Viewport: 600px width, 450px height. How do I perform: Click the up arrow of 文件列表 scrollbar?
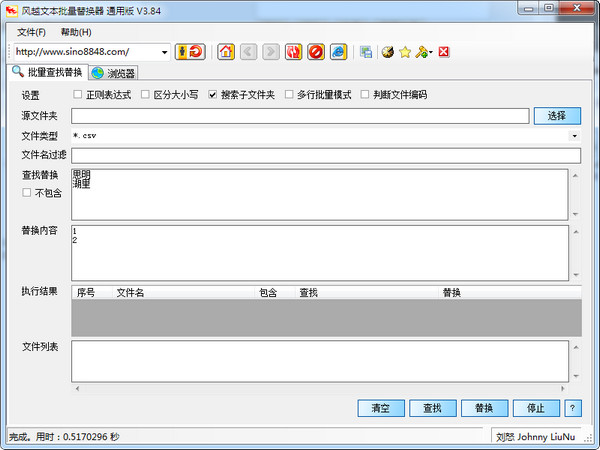coord(576,347)
